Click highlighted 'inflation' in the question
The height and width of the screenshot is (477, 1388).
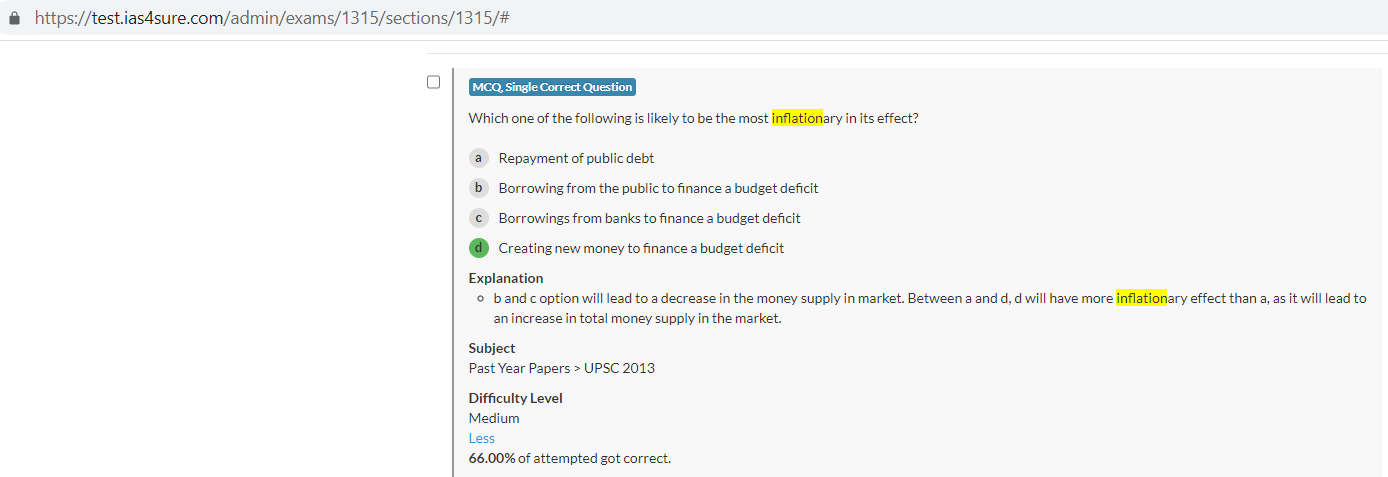[x=796, y=118]
